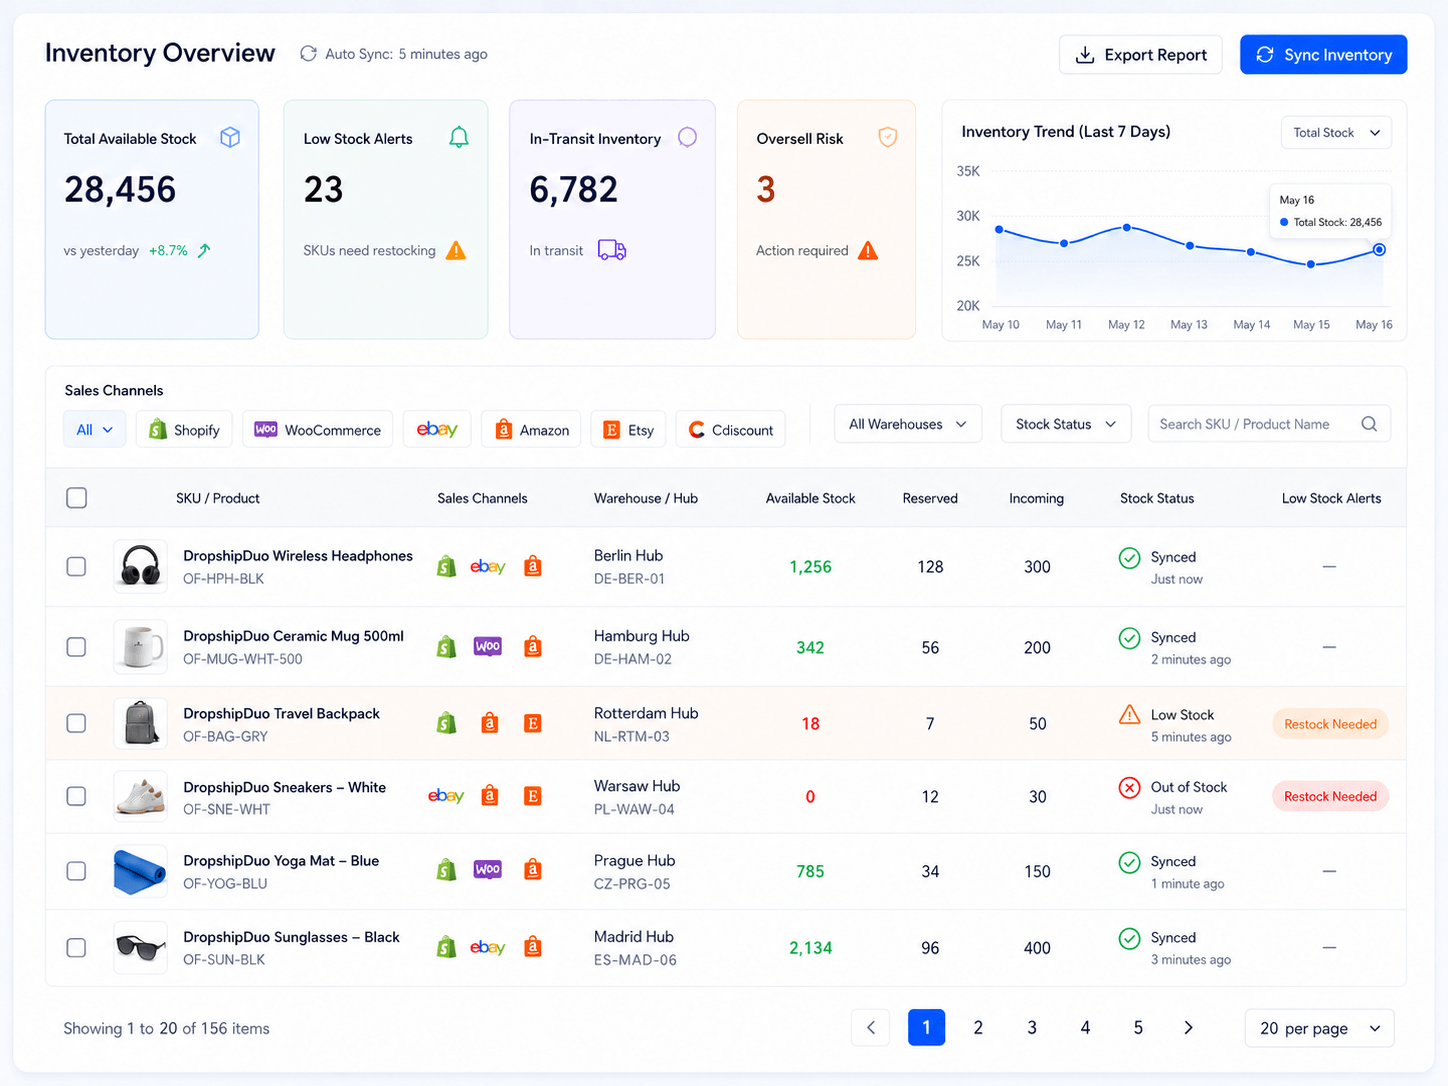The width and height of the screenshot is (1448, 1086).
Task: Click the Export Report button
Action: (1140, 55)
